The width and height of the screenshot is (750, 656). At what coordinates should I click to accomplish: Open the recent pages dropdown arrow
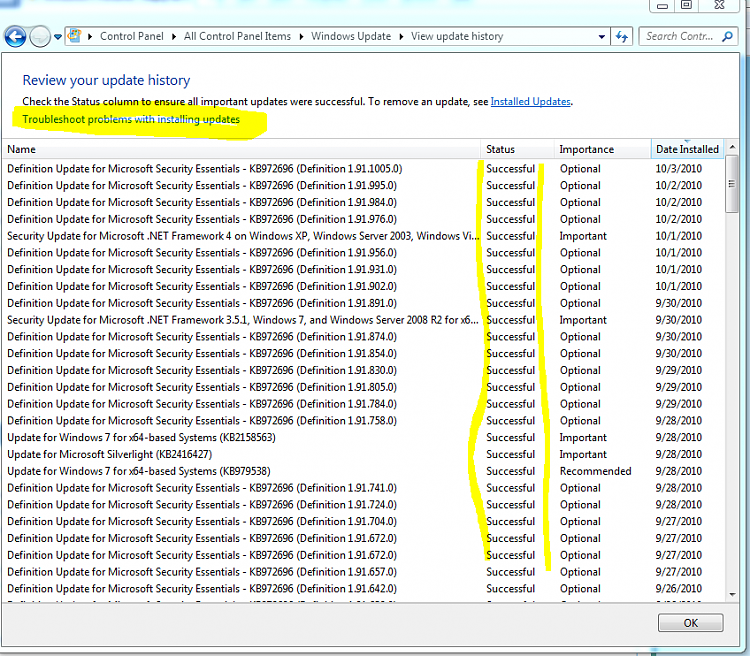(58, 37)
